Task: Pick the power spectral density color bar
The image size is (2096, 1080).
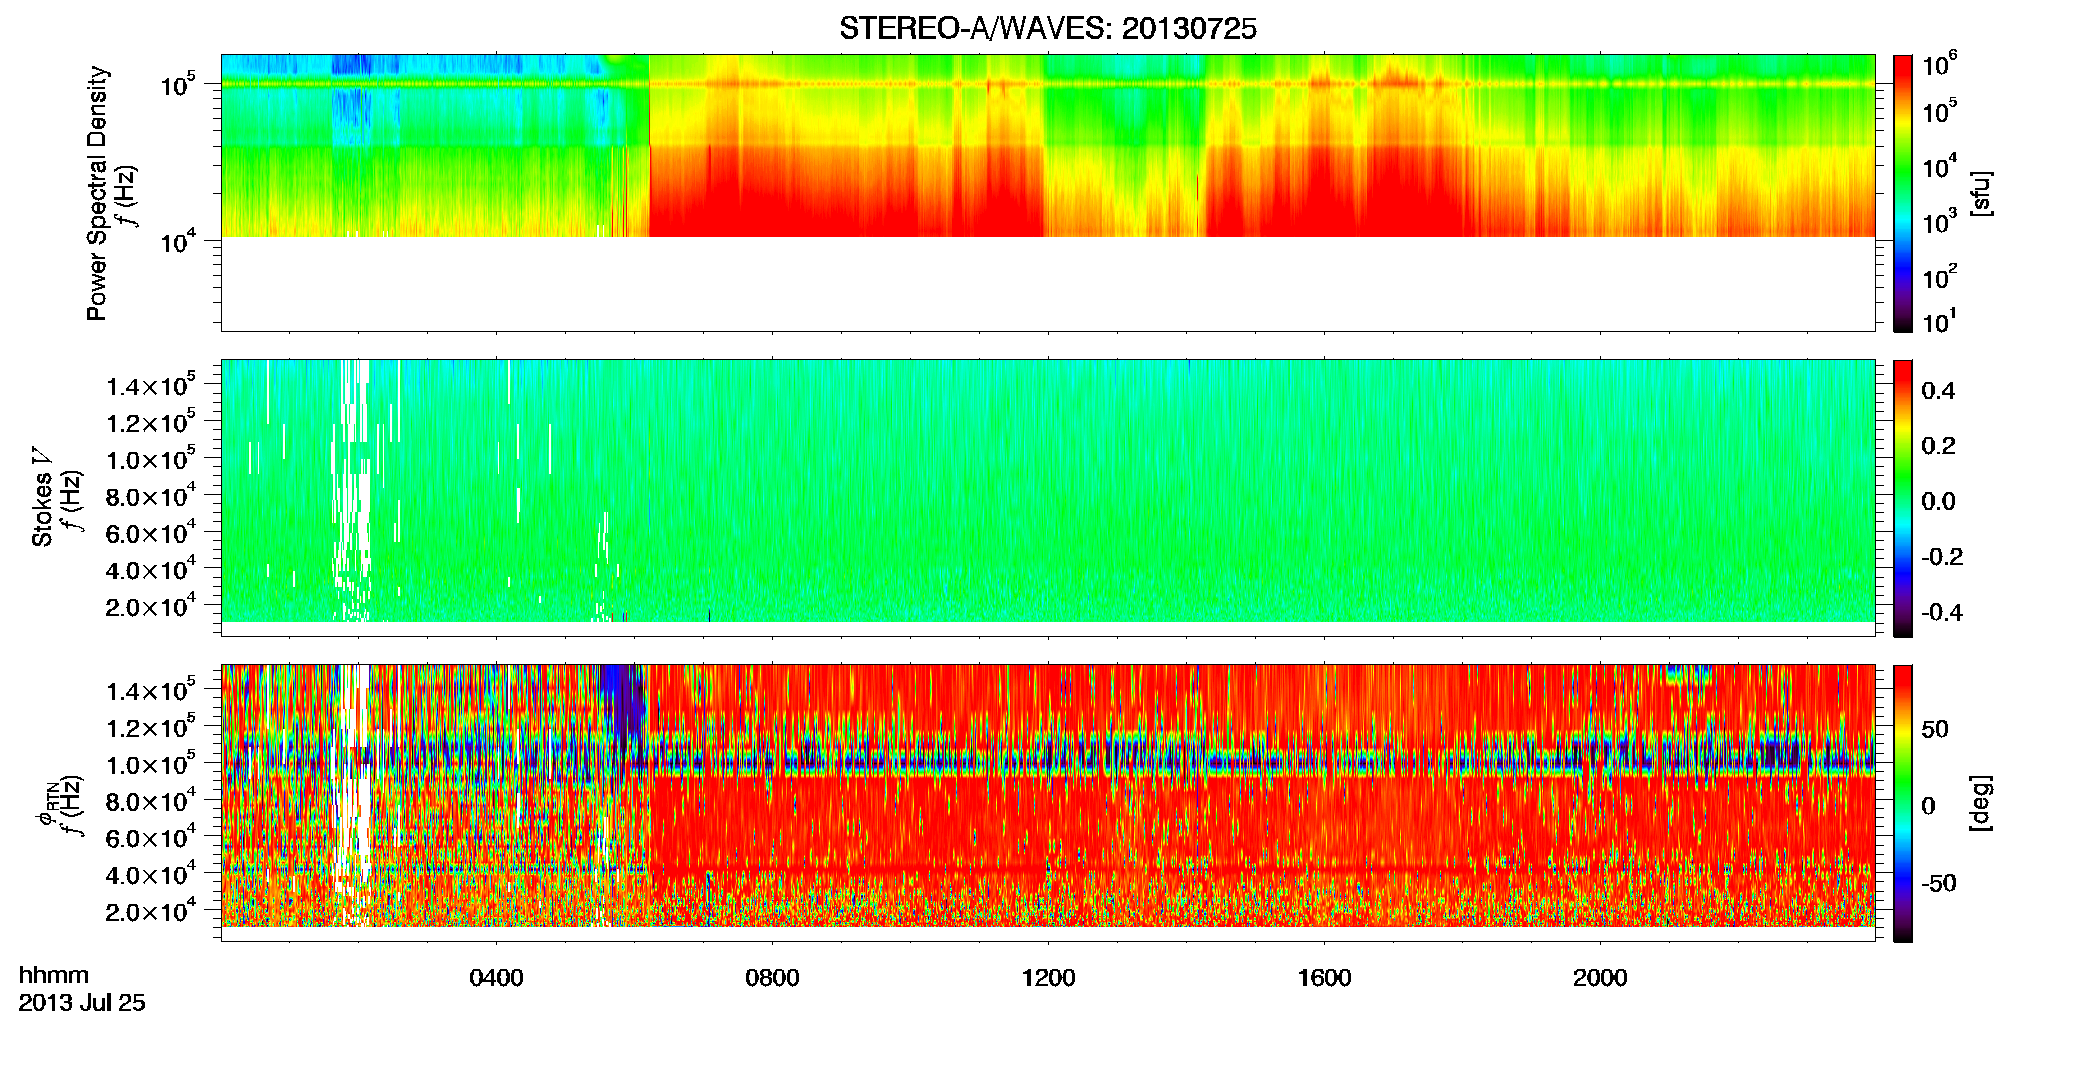Action: point(1903,193)
